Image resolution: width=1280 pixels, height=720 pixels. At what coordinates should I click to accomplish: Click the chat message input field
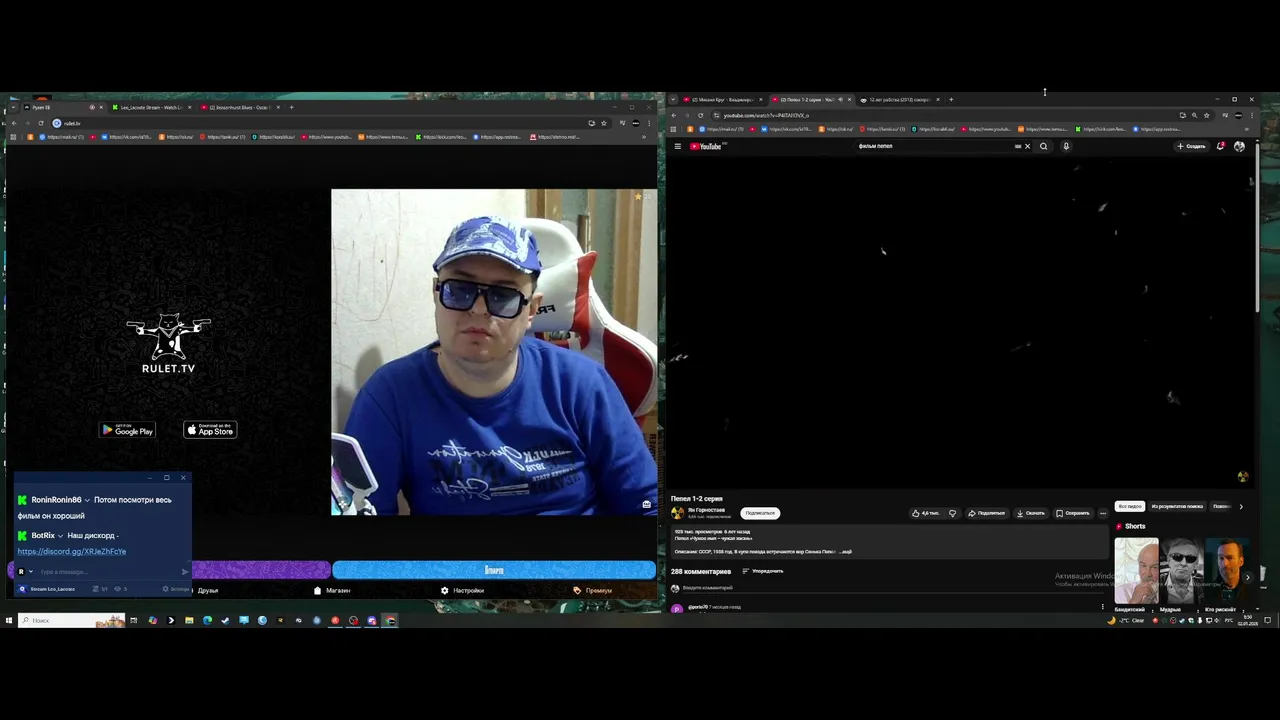tap(105, 572)
